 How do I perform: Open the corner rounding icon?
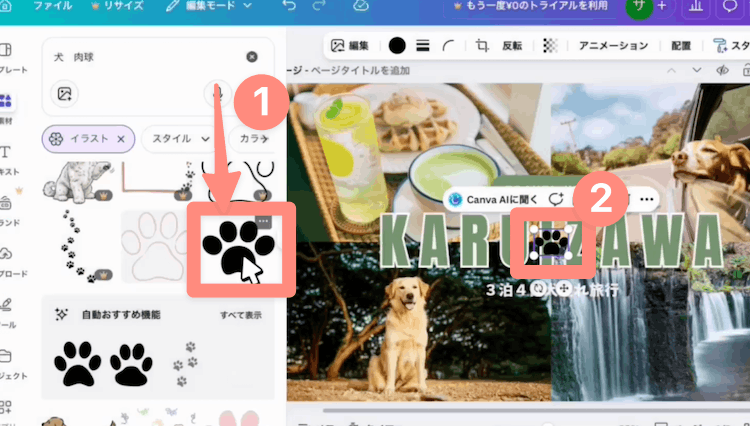coord(448,45)
